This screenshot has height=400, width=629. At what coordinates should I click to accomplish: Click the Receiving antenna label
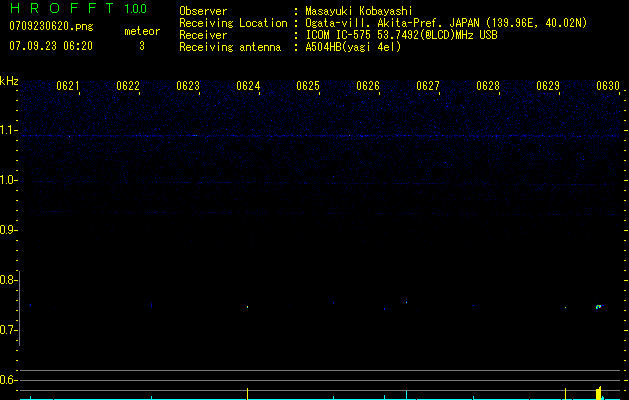point(230,47)
